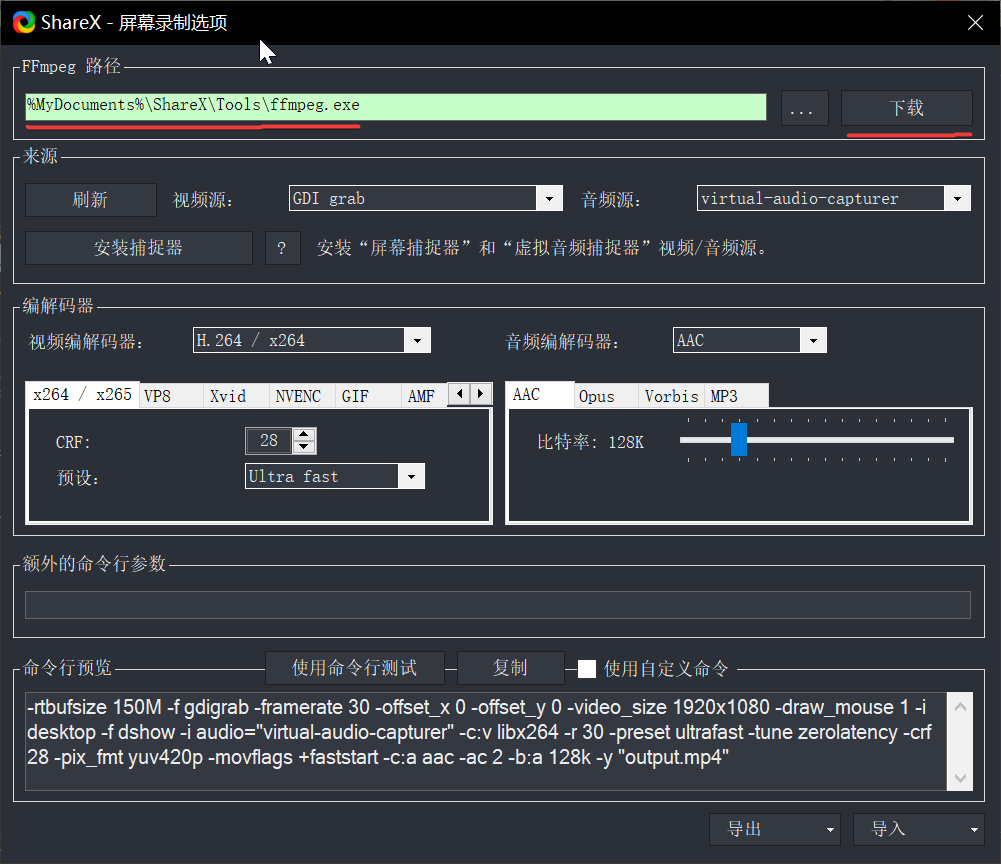Click the 刷新 refresh button
This screenshot has width=1001, height=864.
91,200
